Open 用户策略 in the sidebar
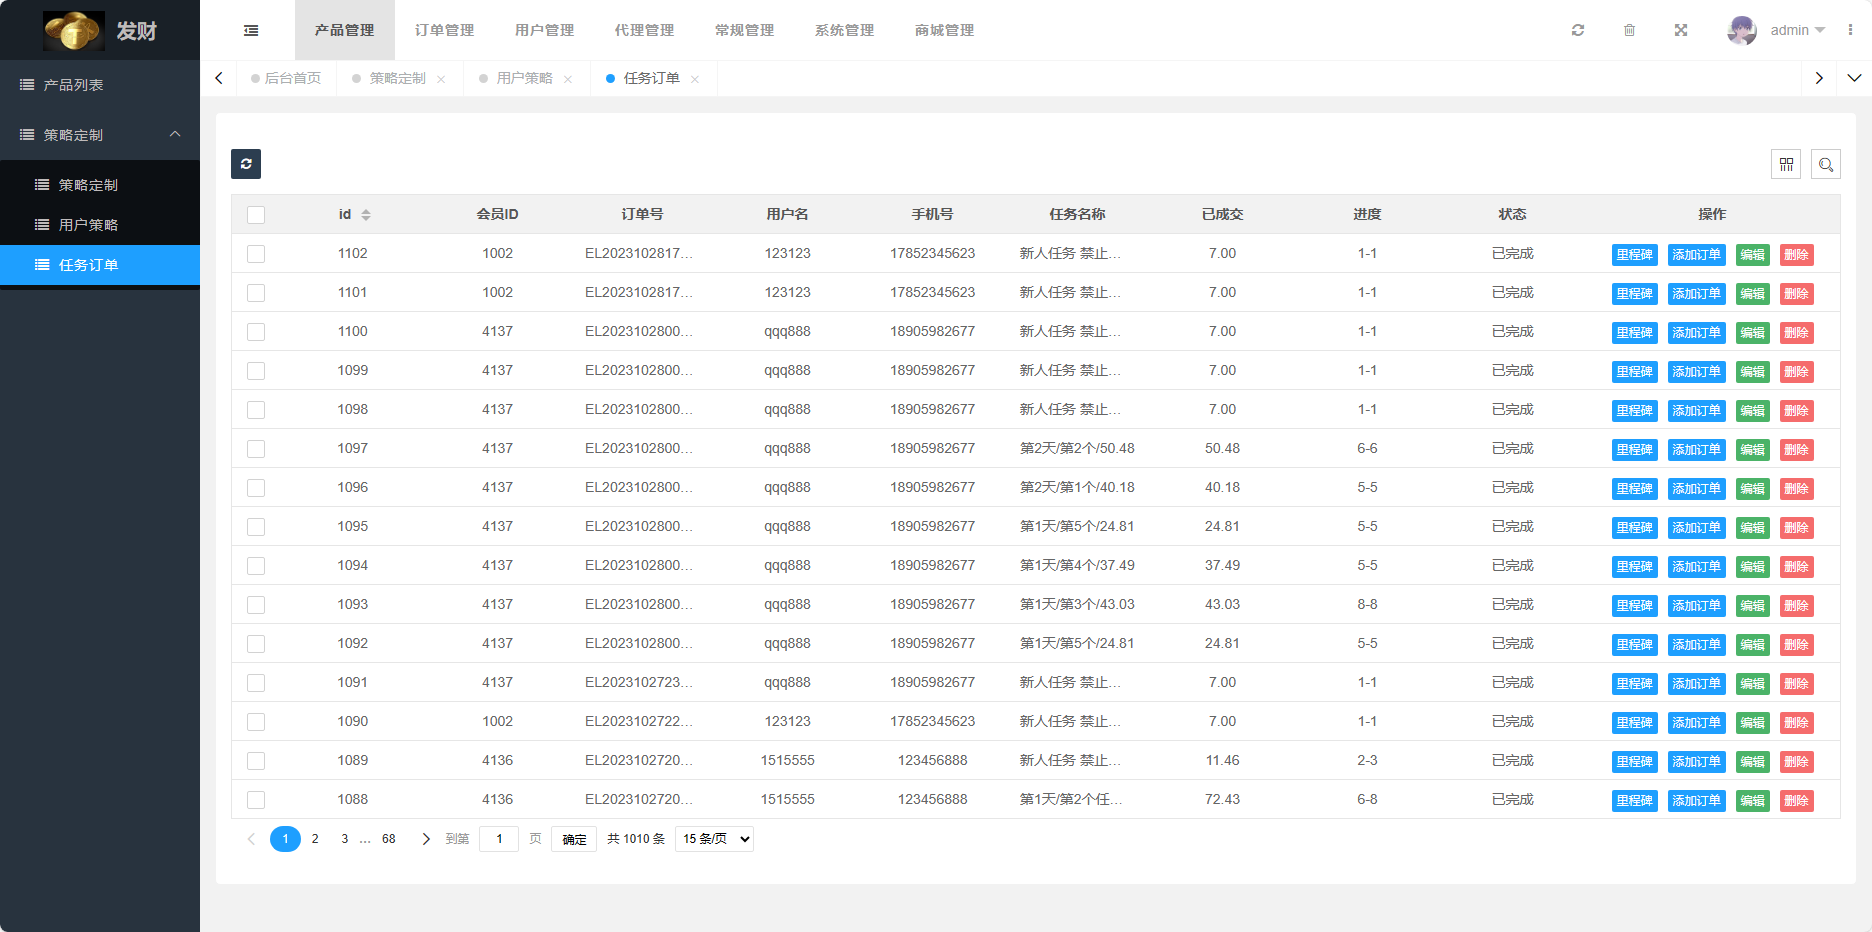 100,225
